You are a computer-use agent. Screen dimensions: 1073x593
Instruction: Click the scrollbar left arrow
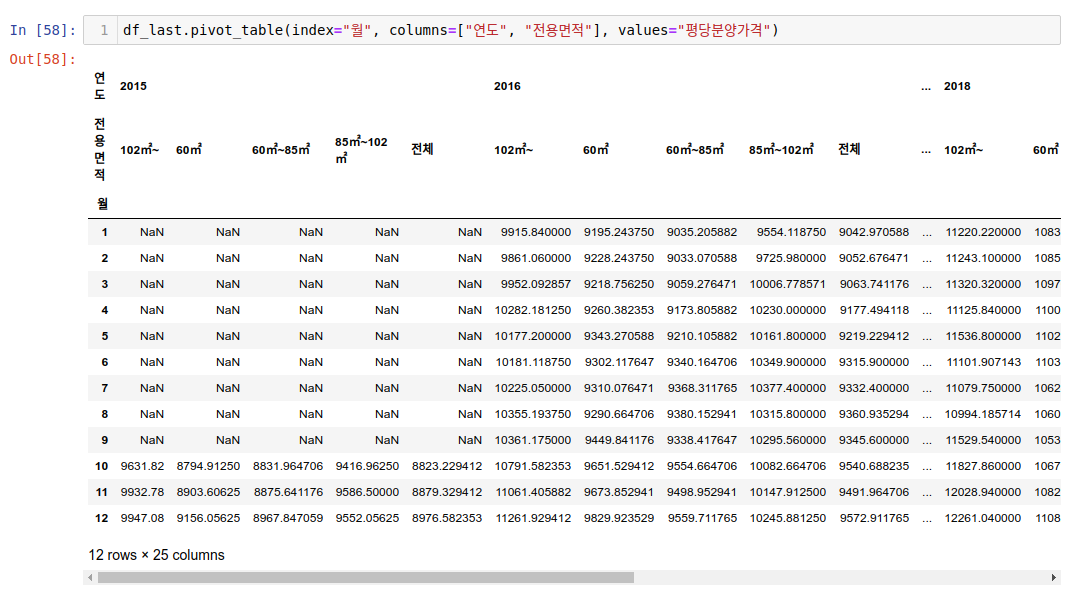[90, 578]
